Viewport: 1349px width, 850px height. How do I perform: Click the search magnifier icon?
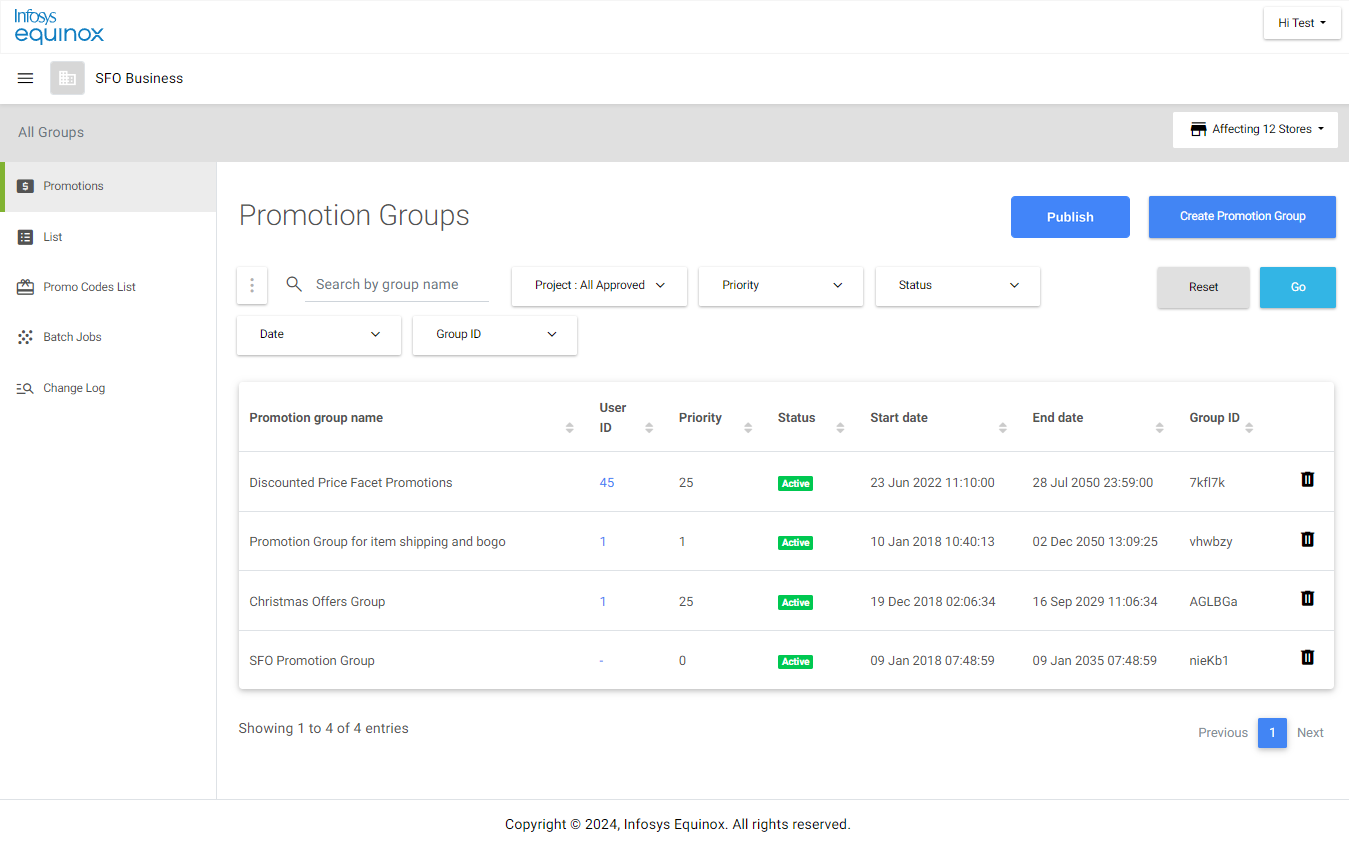click(x=294, y=284)
